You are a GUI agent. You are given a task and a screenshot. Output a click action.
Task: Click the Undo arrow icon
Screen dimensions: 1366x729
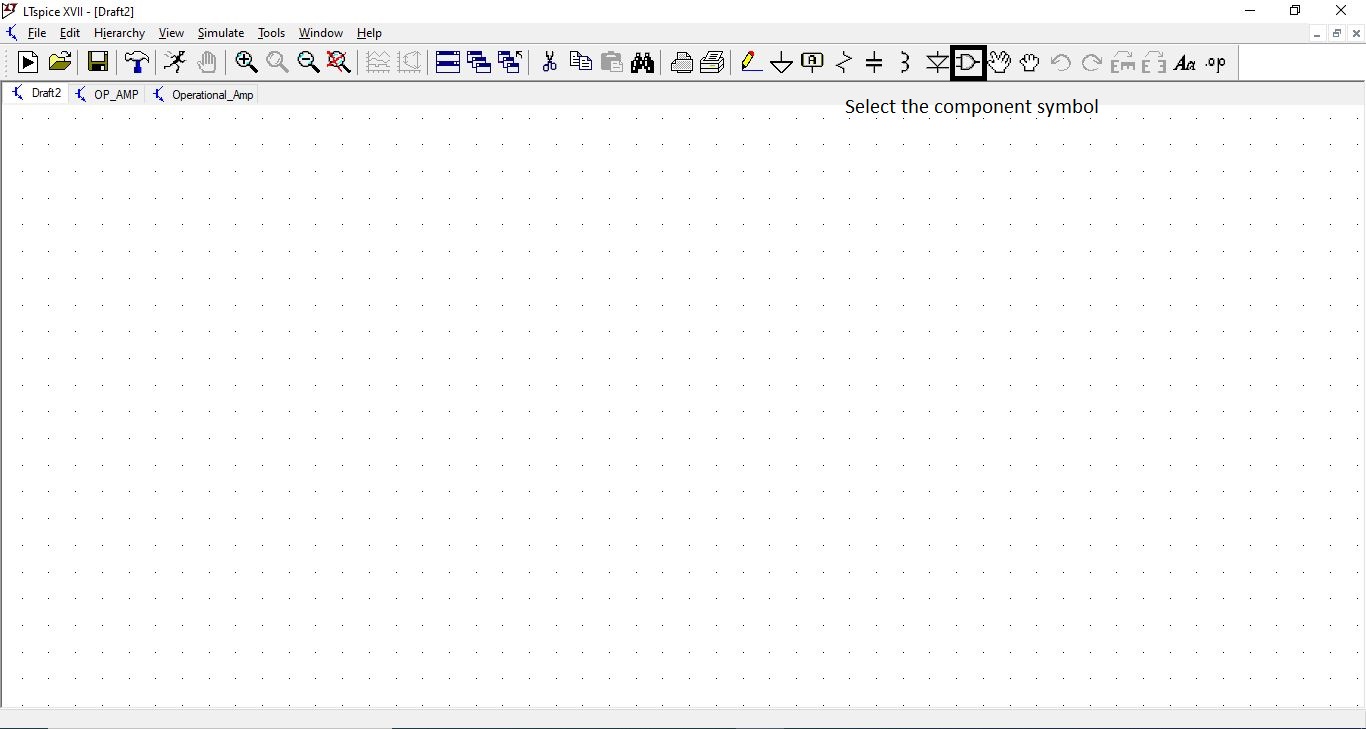(x=1061, y=63)
